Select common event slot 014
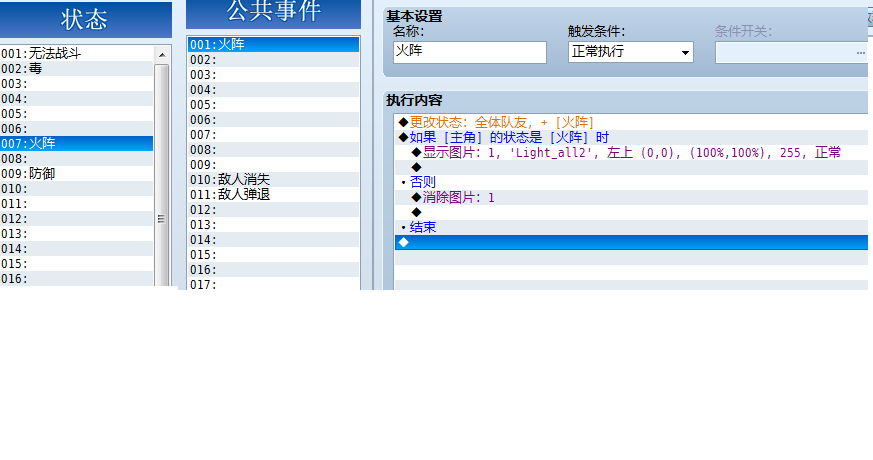 click(273, 240)
